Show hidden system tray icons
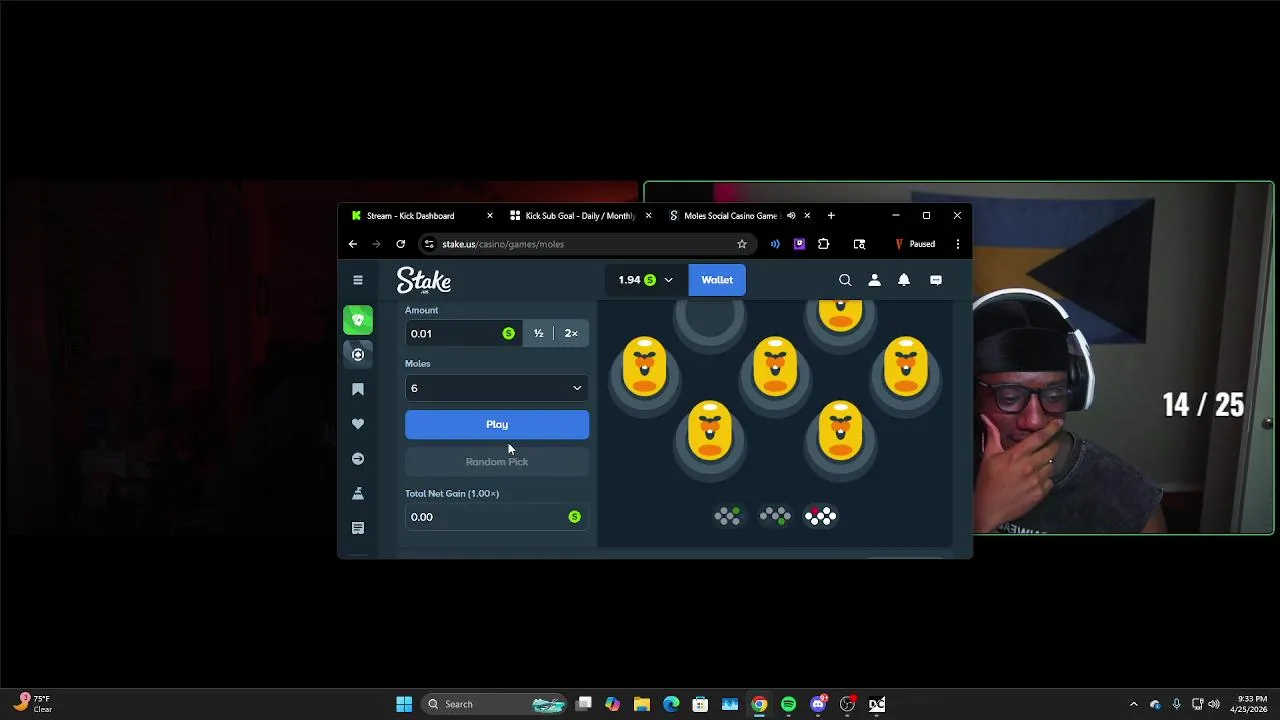 click(1133, 704)
